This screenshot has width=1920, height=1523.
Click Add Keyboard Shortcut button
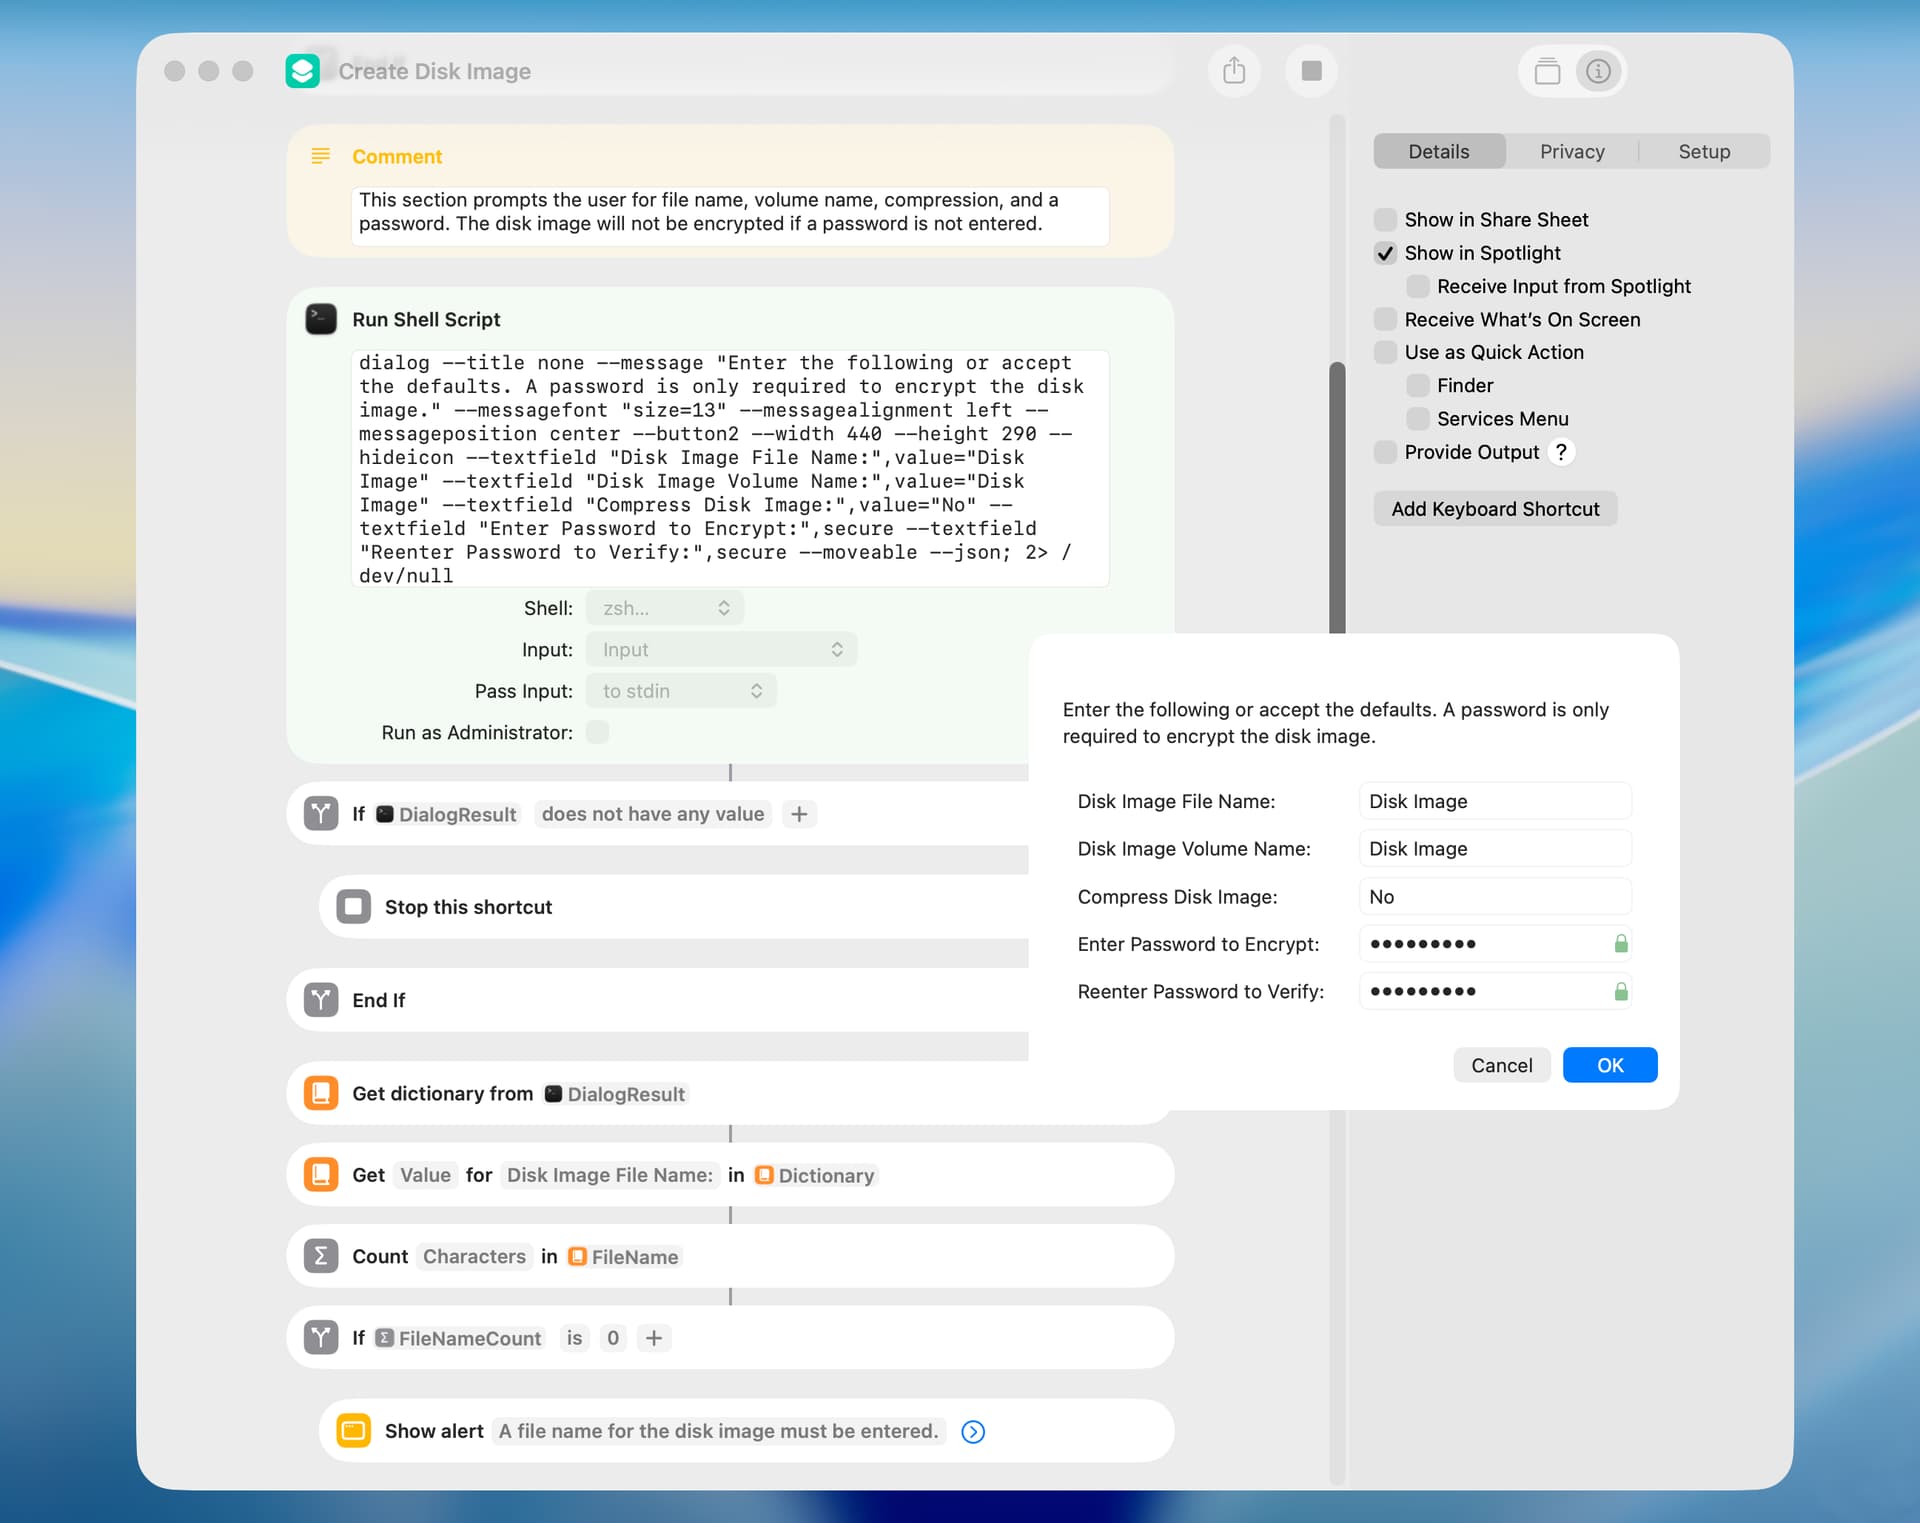click(x=1494, y=509)
